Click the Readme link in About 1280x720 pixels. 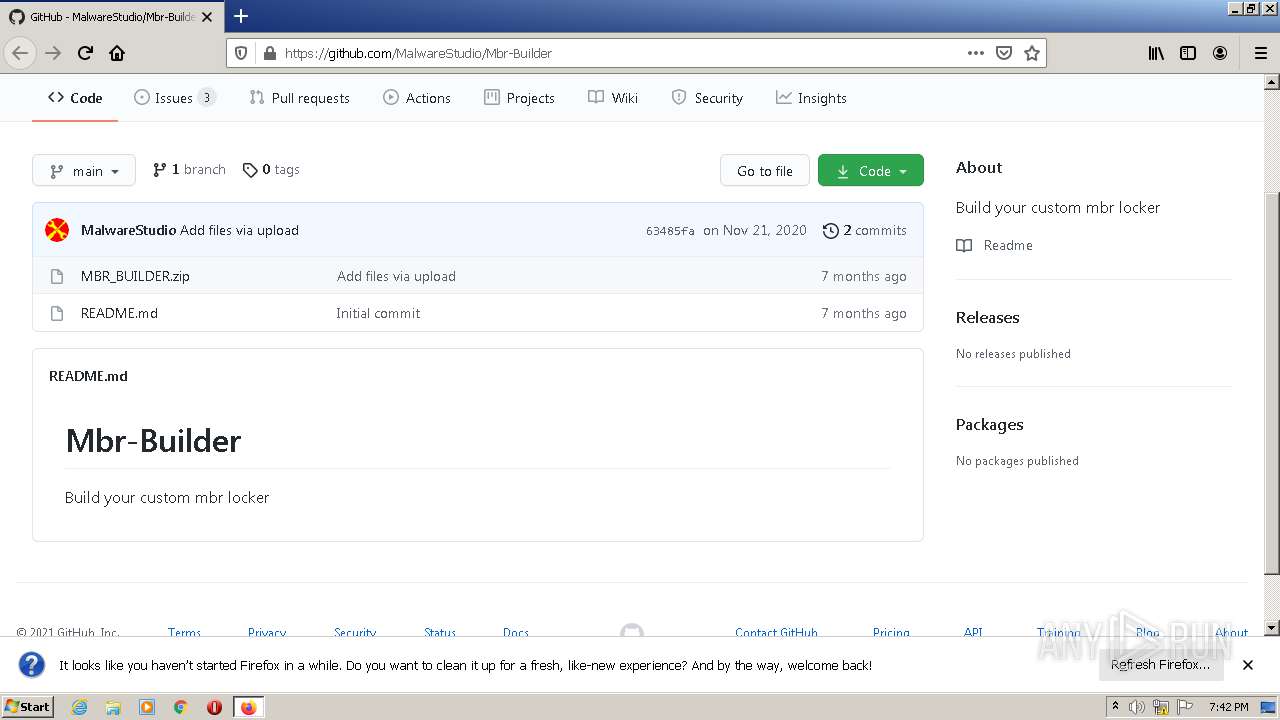(x=995, y=245)
